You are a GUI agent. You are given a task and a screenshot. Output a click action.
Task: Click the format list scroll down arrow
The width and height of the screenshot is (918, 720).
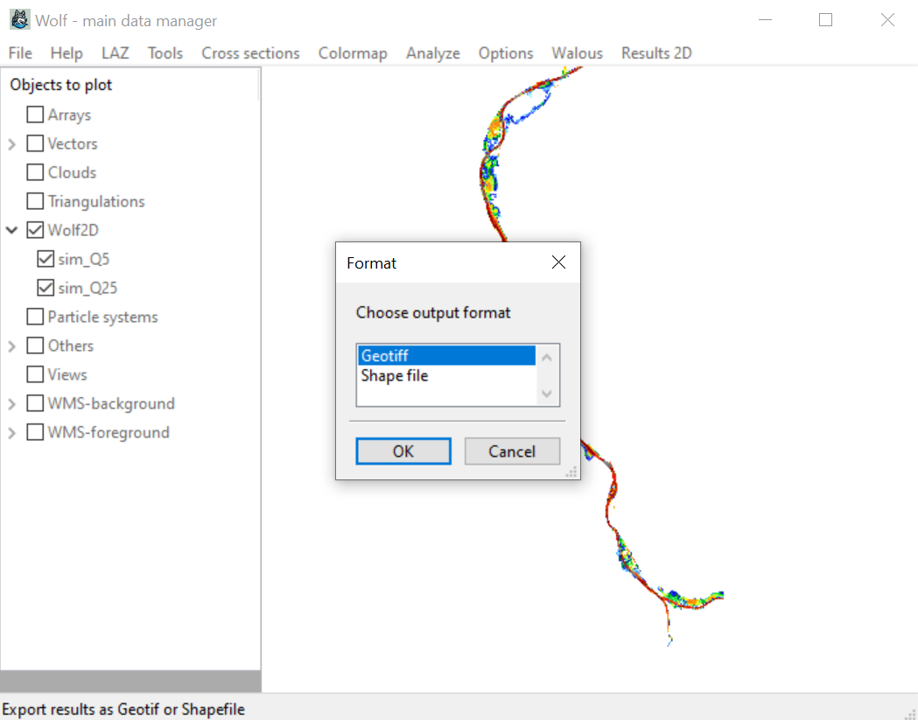[x=547, y=394]
